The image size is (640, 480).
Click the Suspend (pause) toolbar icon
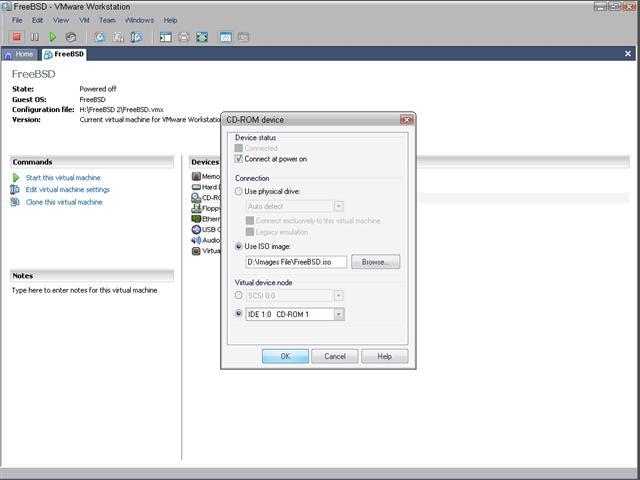click(35, 37)
